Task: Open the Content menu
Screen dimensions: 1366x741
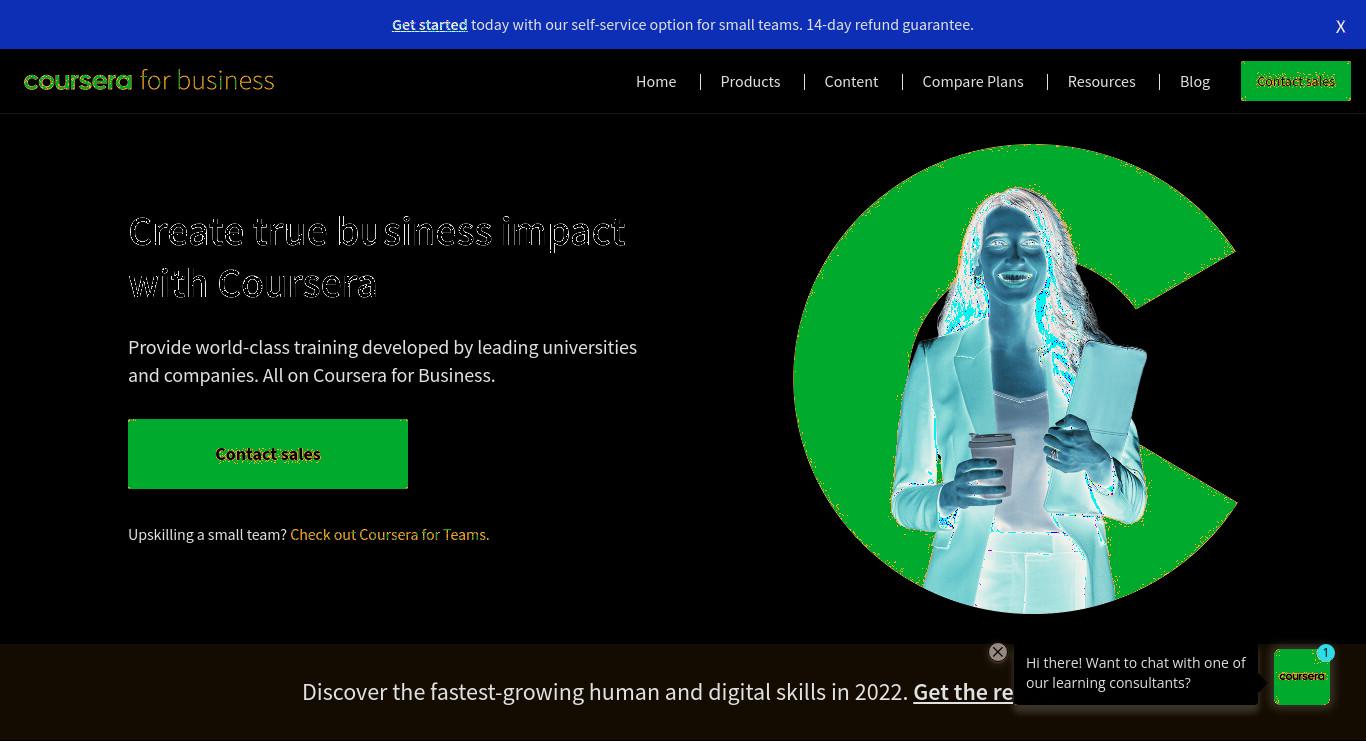Action: [851, 82]
